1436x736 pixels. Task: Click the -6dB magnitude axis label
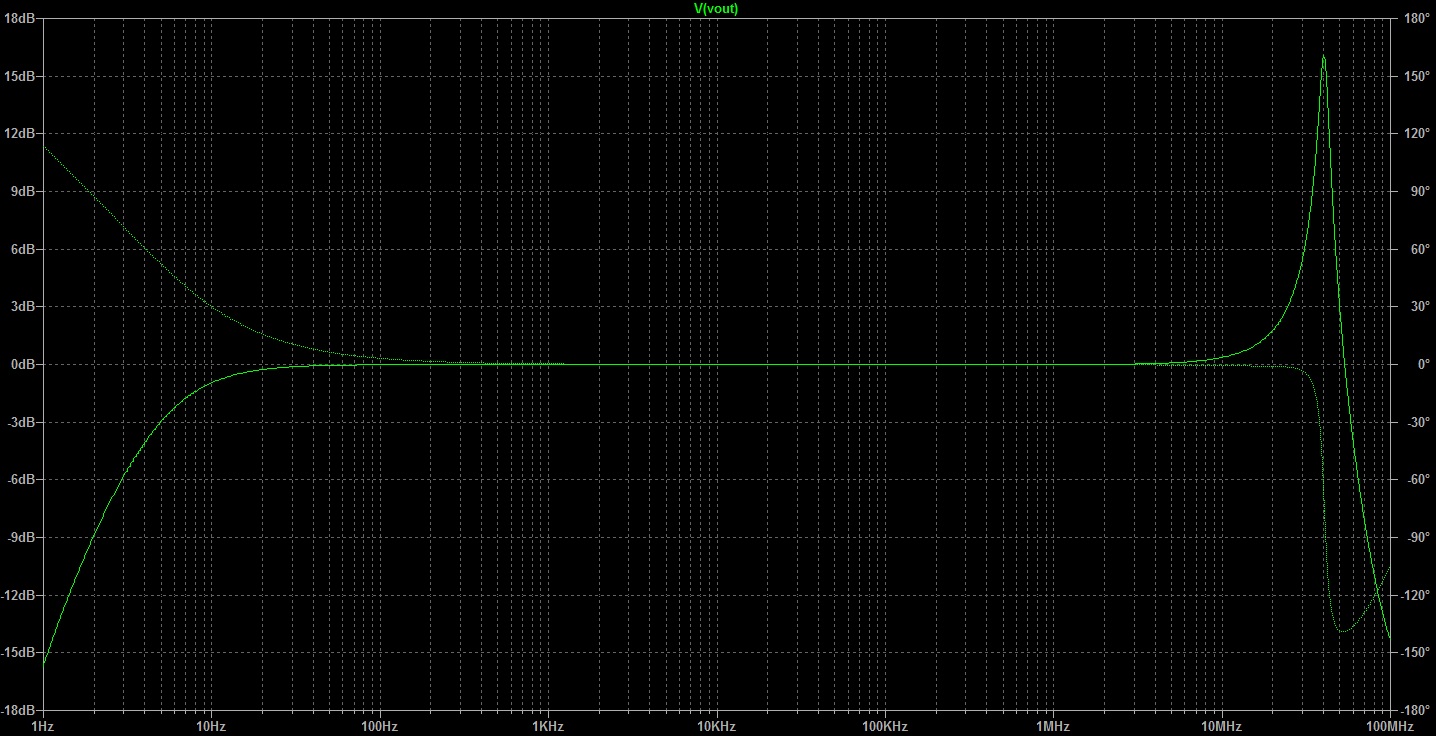22,480
